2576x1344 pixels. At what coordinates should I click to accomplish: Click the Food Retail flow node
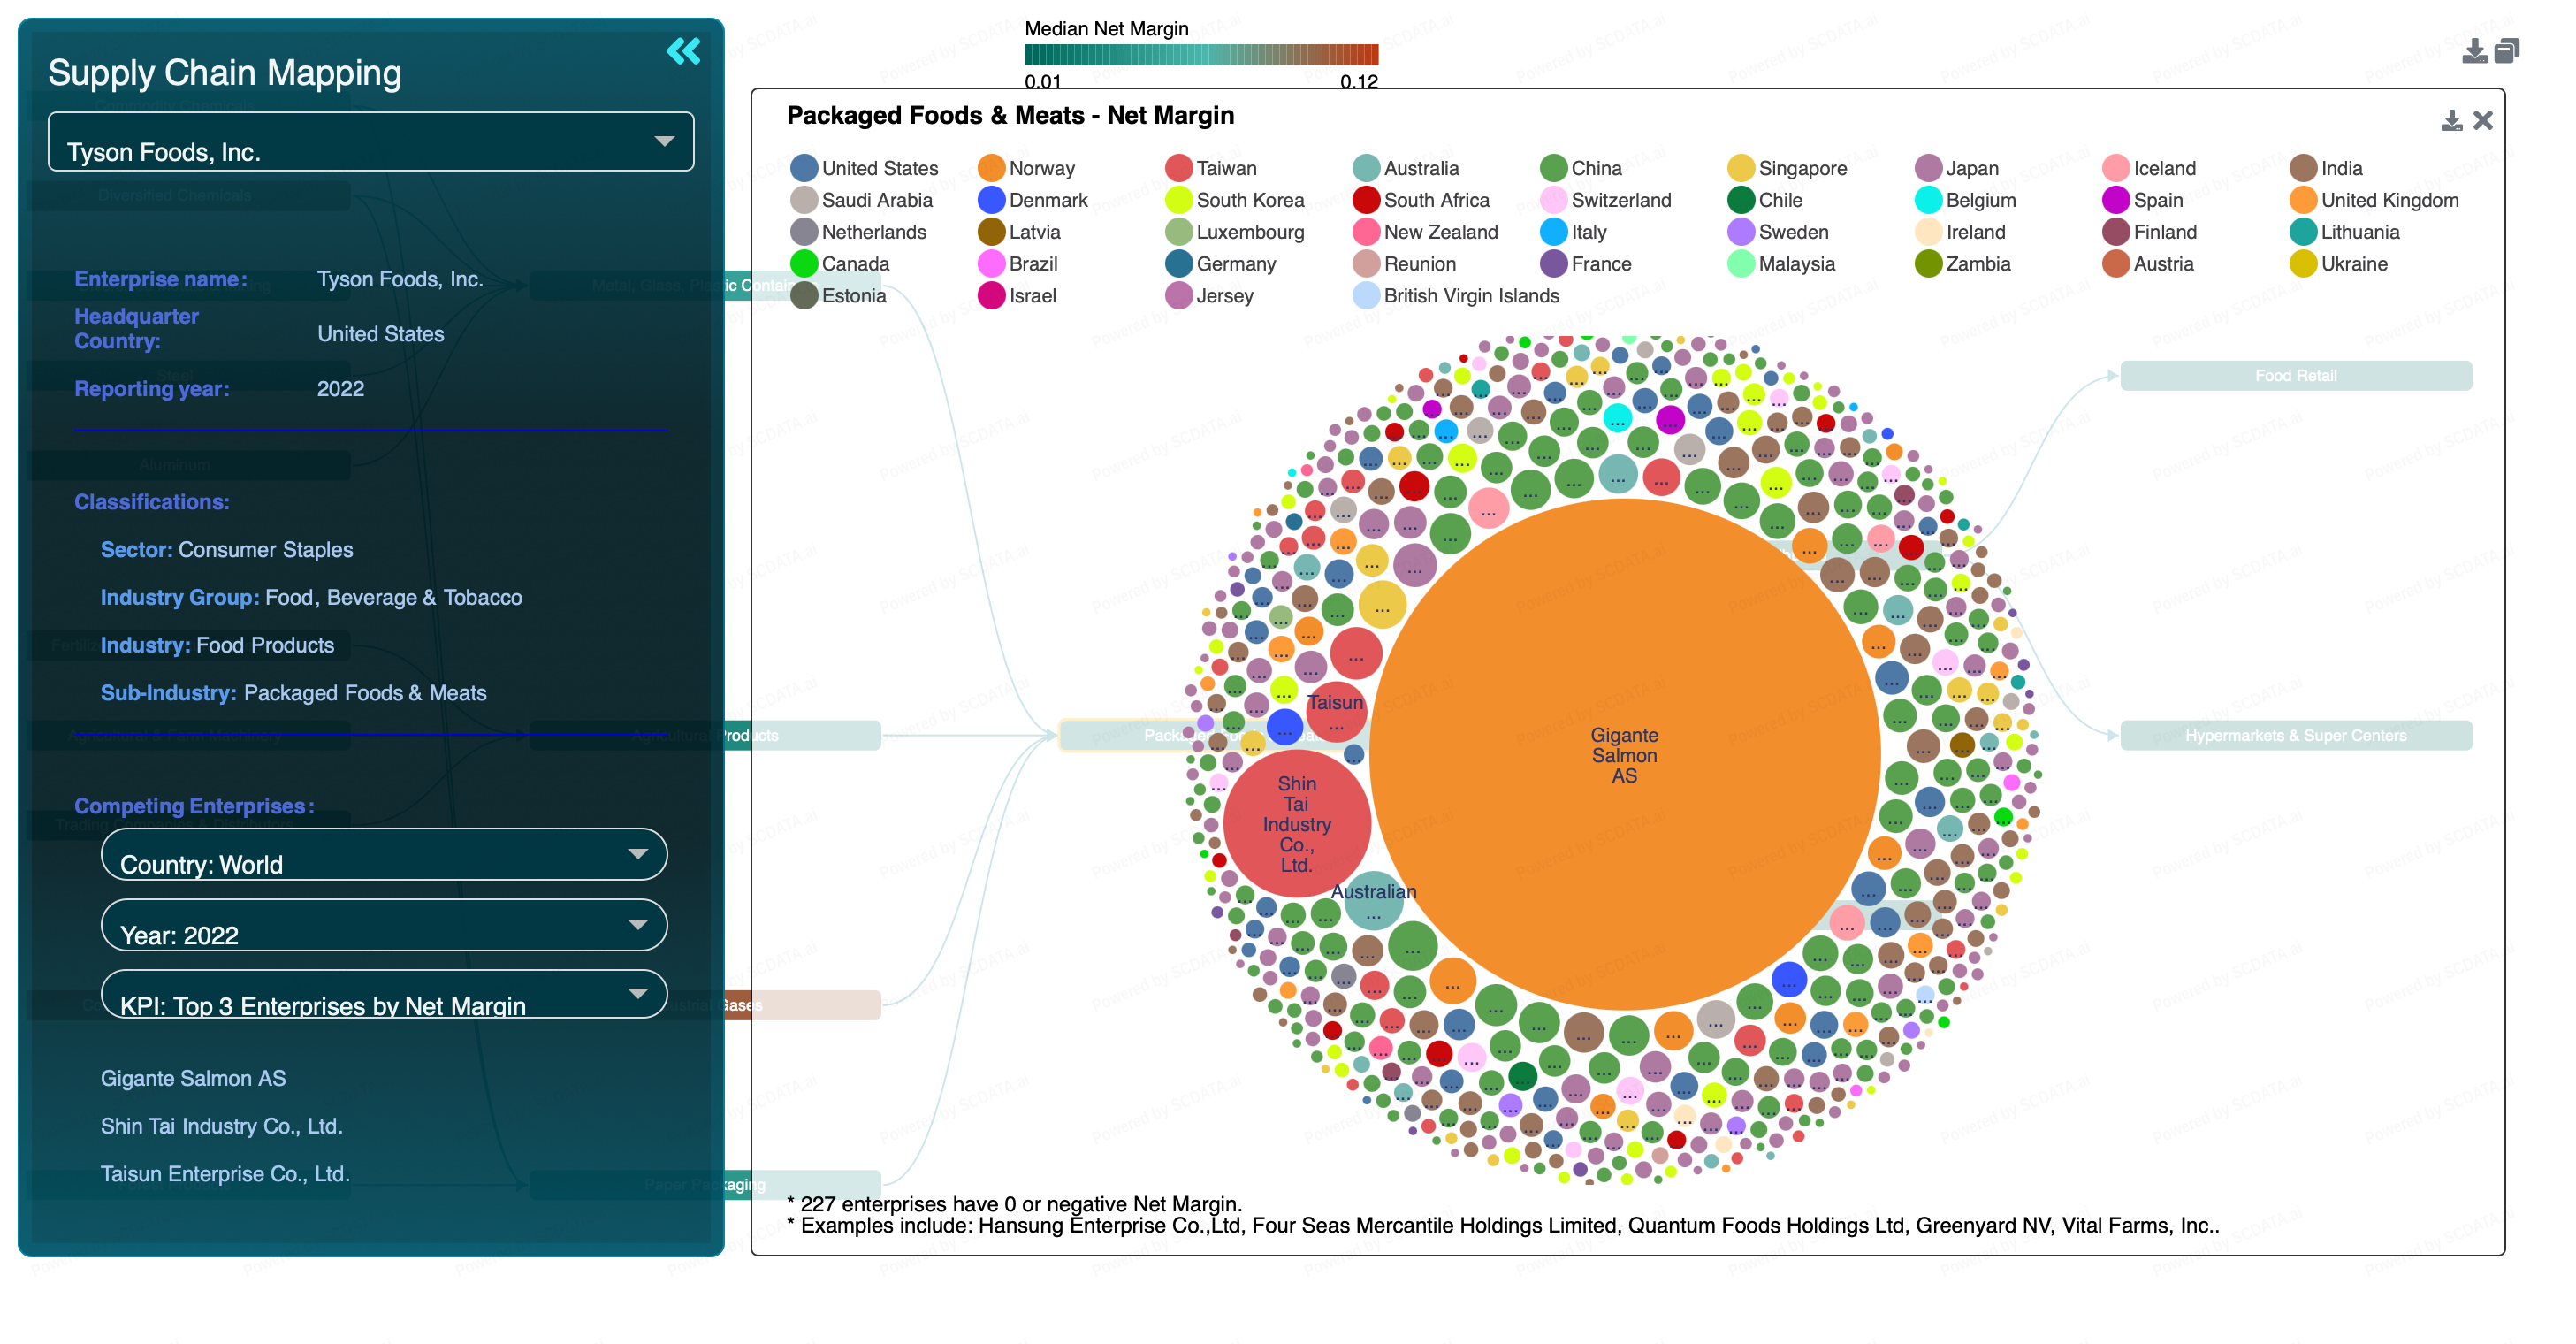(x=2295, y=376)
